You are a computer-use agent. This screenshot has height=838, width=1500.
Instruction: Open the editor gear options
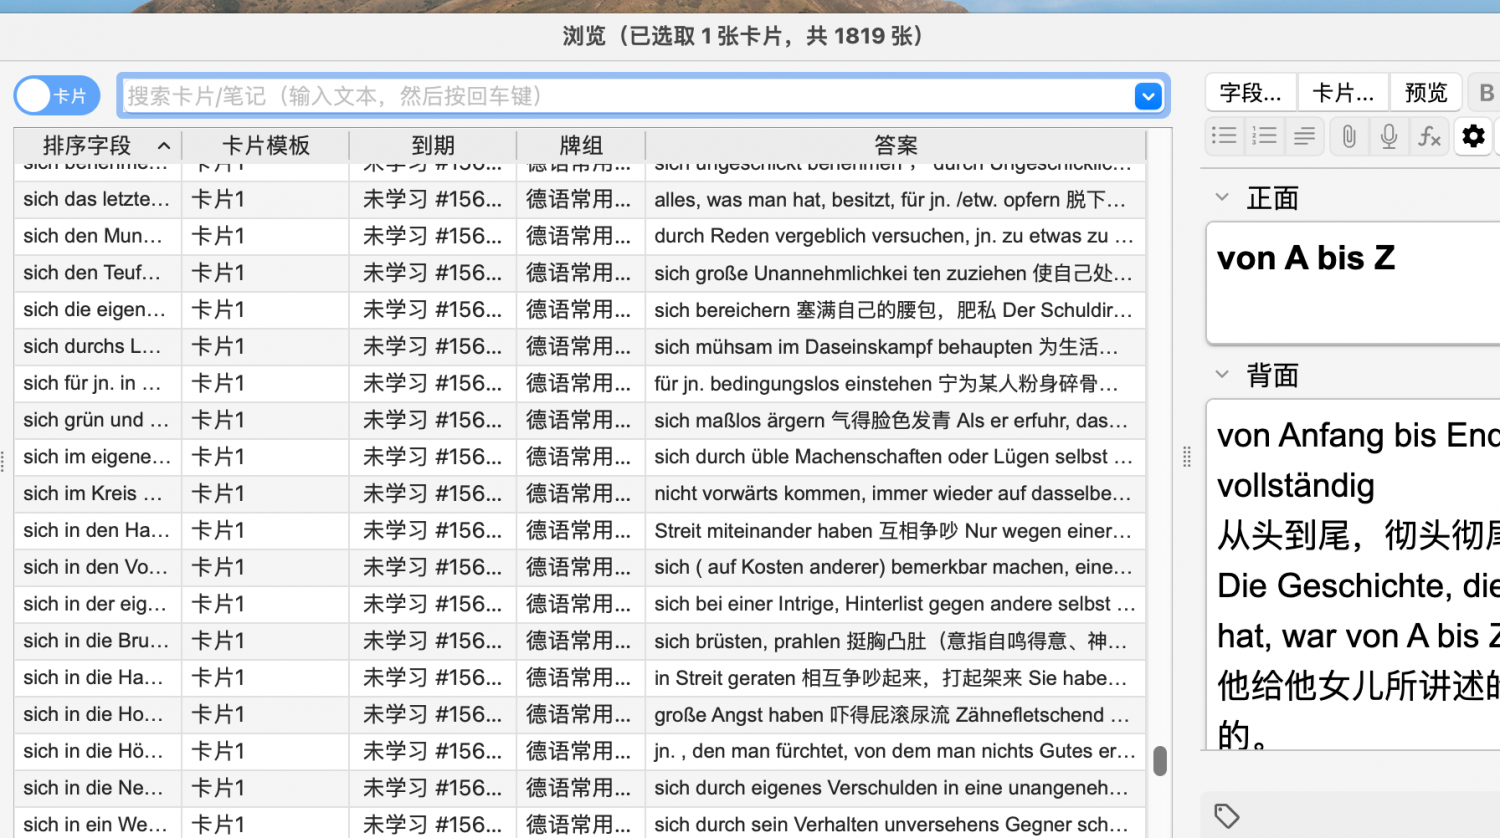coord(1473,136)
